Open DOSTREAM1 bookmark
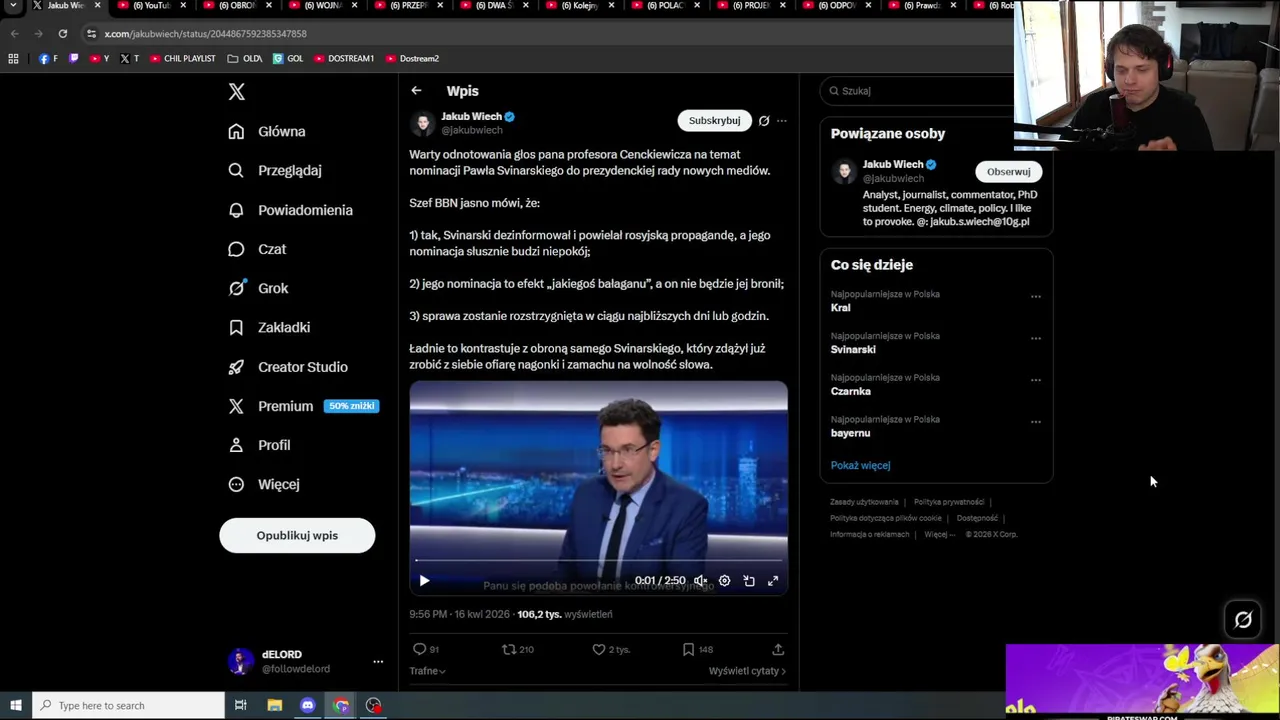This screenshot has height=720, width=1280. [344, 58]
